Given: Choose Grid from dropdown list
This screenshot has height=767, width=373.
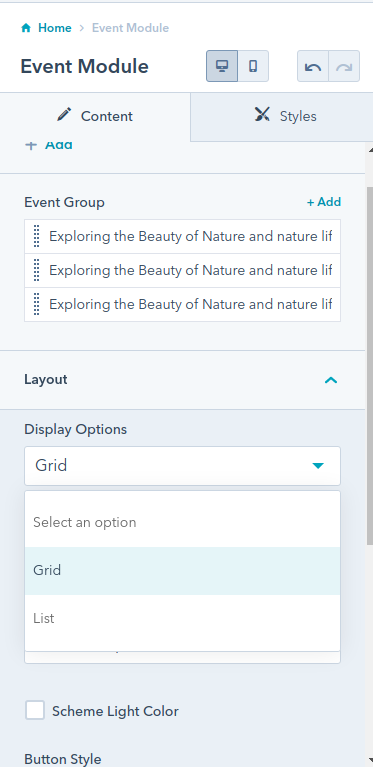Looking at the screenshot, I should pos(182,570).
